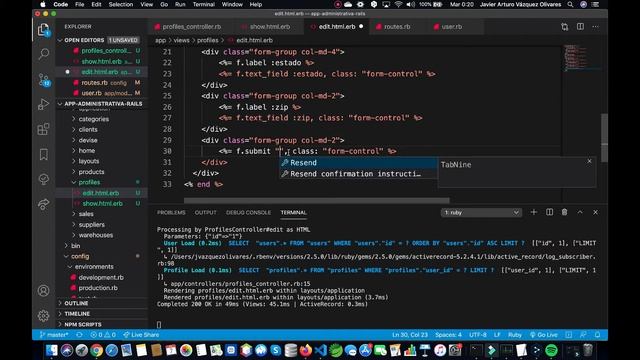Open the Bookmarks icon in activity bar
640x360 pixels.
click(43, 154)
